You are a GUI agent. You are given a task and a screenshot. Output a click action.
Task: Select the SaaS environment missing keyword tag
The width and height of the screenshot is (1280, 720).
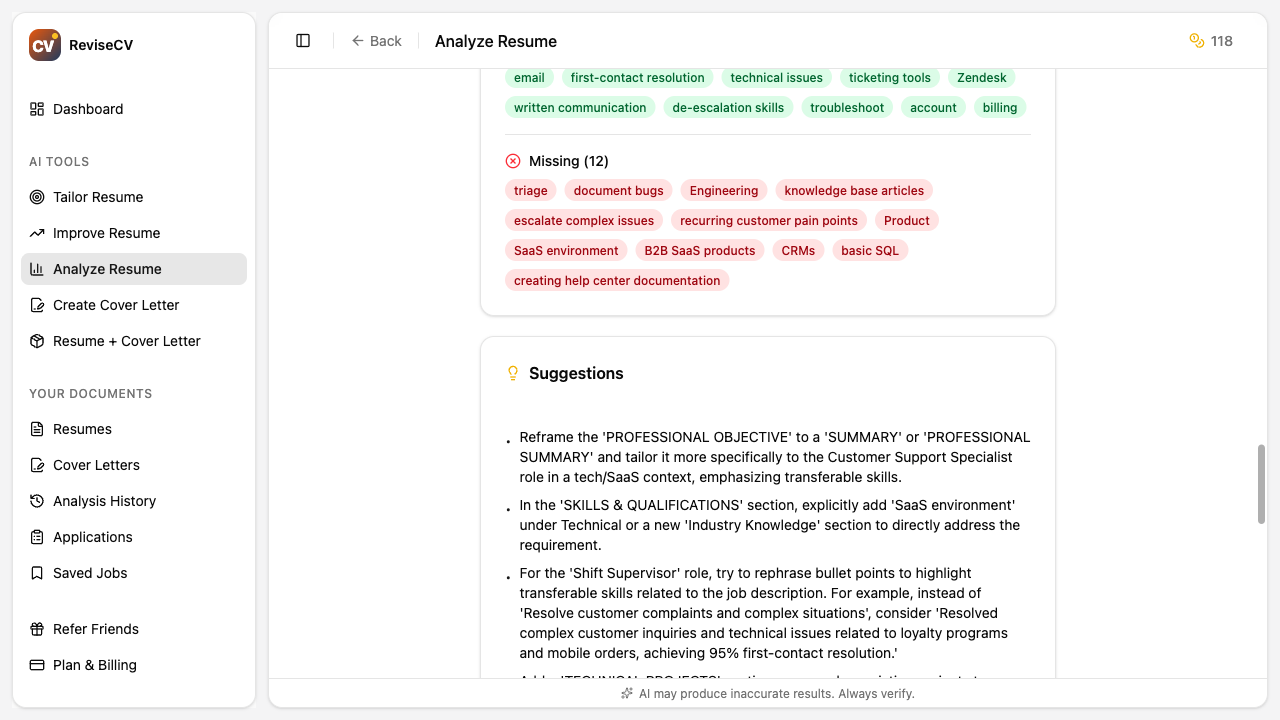click(x=566, y=250)
